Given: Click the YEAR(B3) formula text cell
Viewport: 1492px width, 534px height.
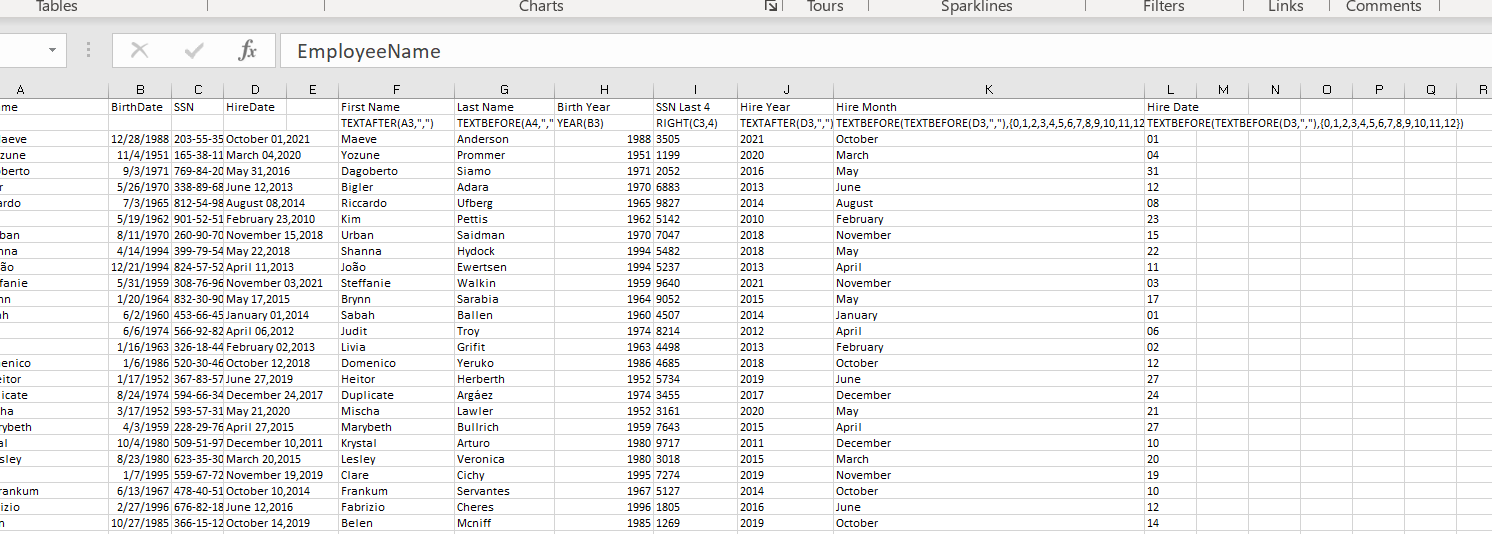Looking at the screenshot, I should [x=605, y=123].
